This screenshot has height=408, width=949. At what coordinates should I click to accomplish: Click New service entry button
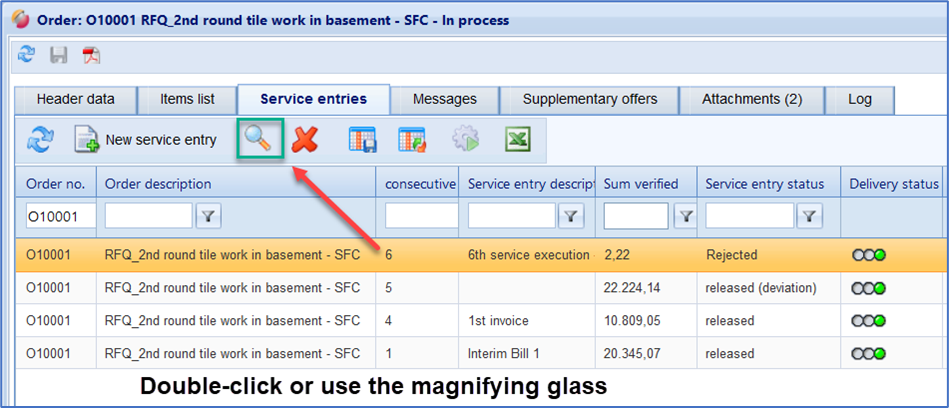point(147,140)
